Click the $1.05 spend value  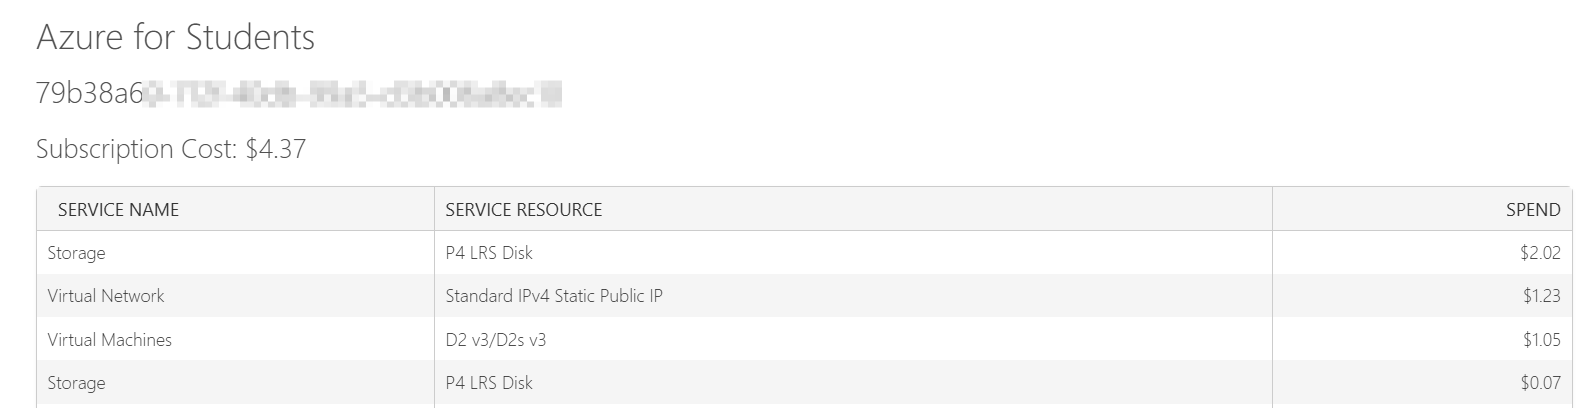point(1541,340)
